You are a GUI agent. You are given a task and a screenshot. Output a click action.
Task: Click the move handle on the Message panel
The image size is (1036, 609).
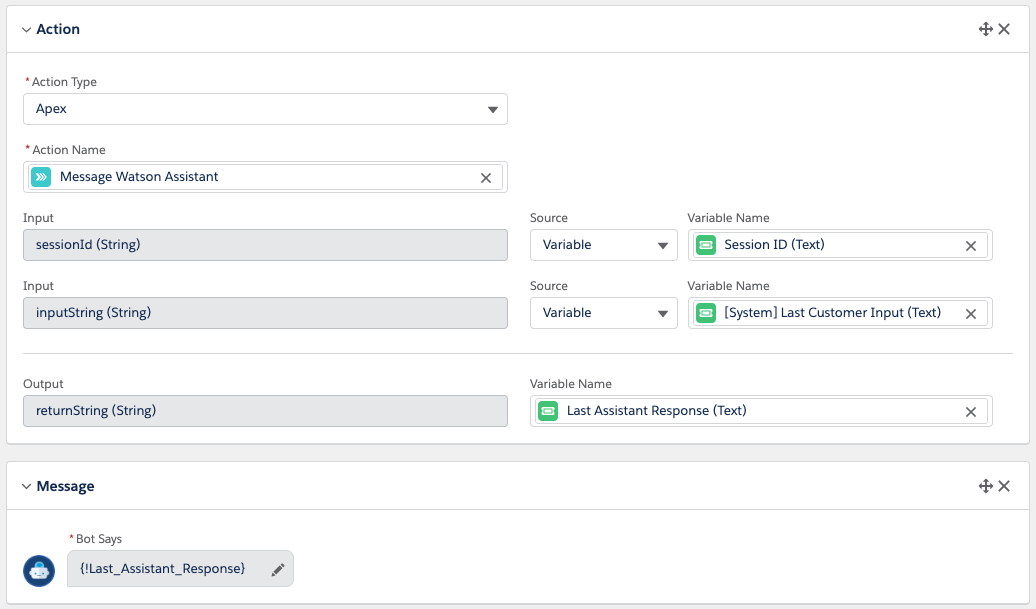point(985,486)
